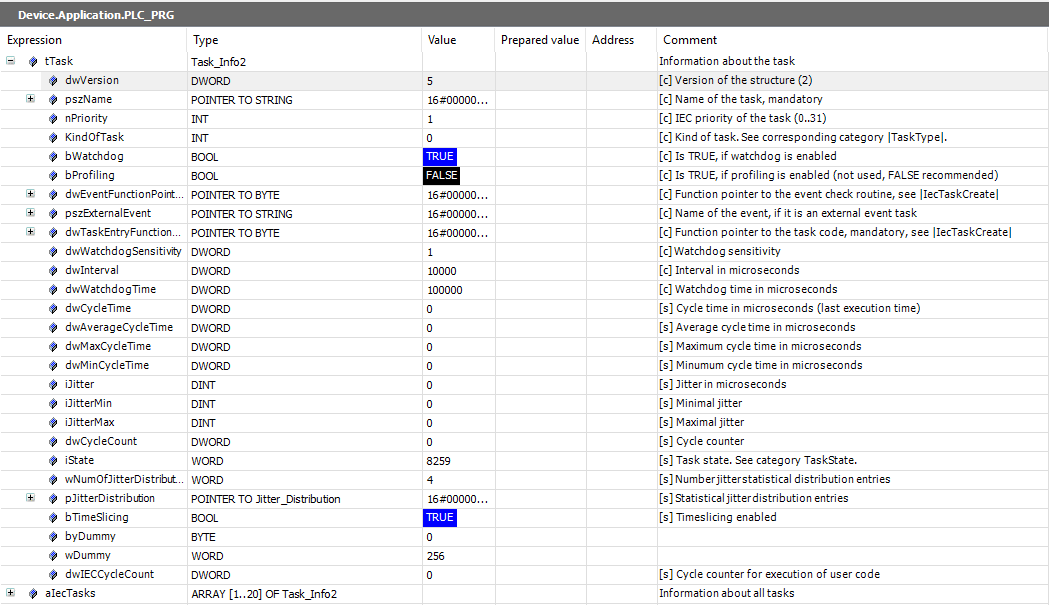Expand the aIecTasks array node
The height and width of the screenshot is (605, 1049).
coord(10,594)
